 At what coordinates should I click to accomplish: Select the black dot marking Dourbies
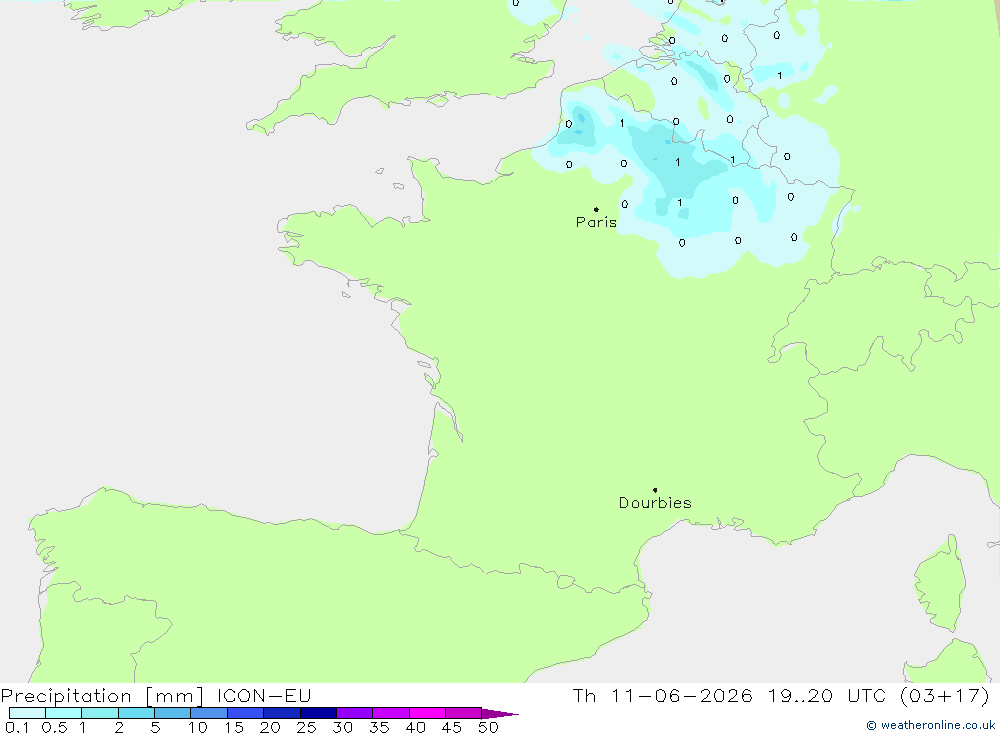click(655, 490)
